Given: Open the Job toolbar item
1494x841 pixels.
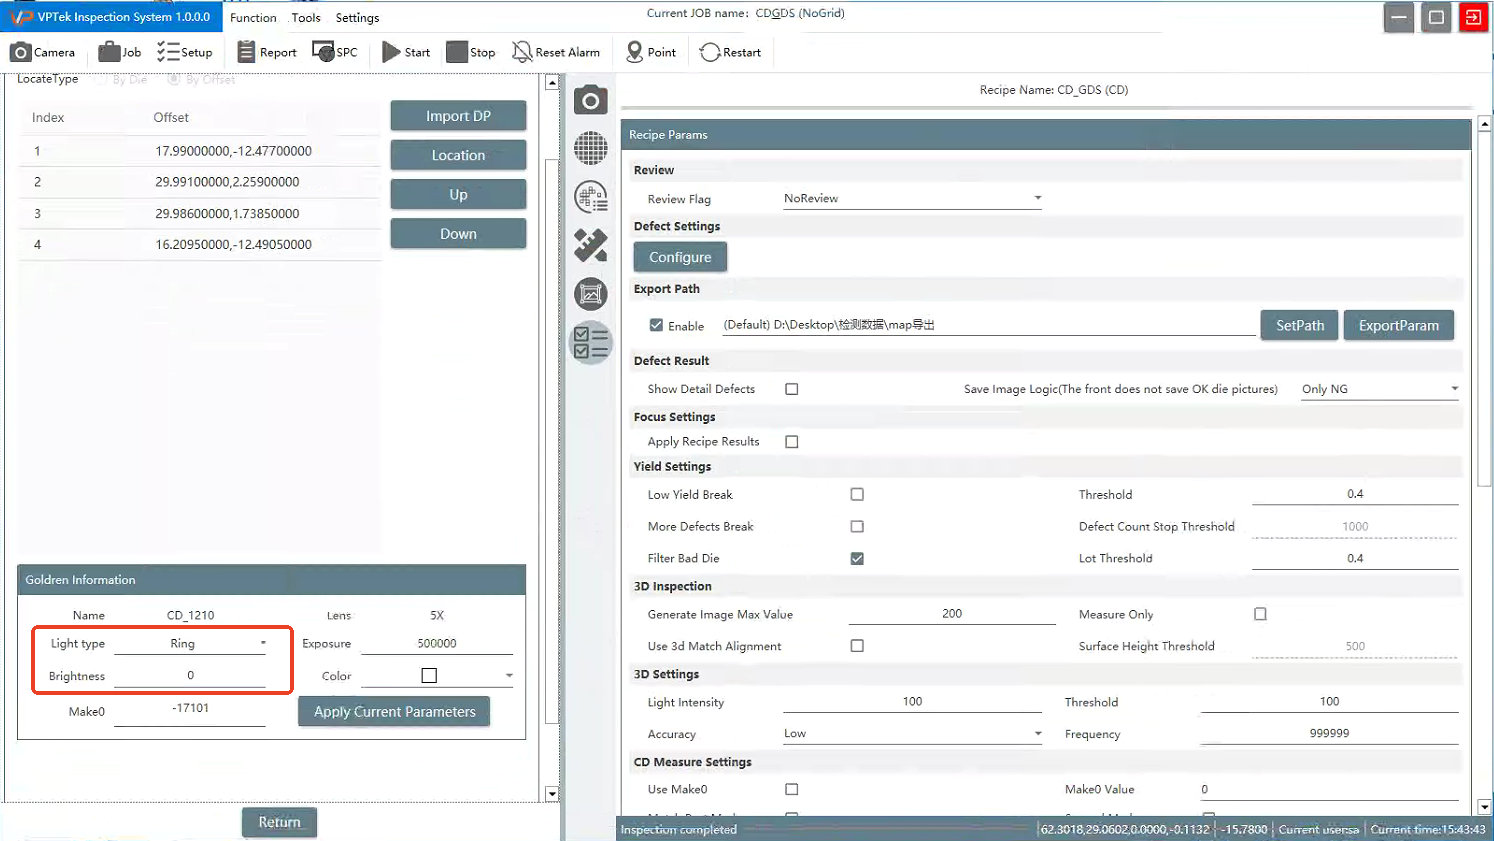Looking at the screenshot, I should [120, 52].
